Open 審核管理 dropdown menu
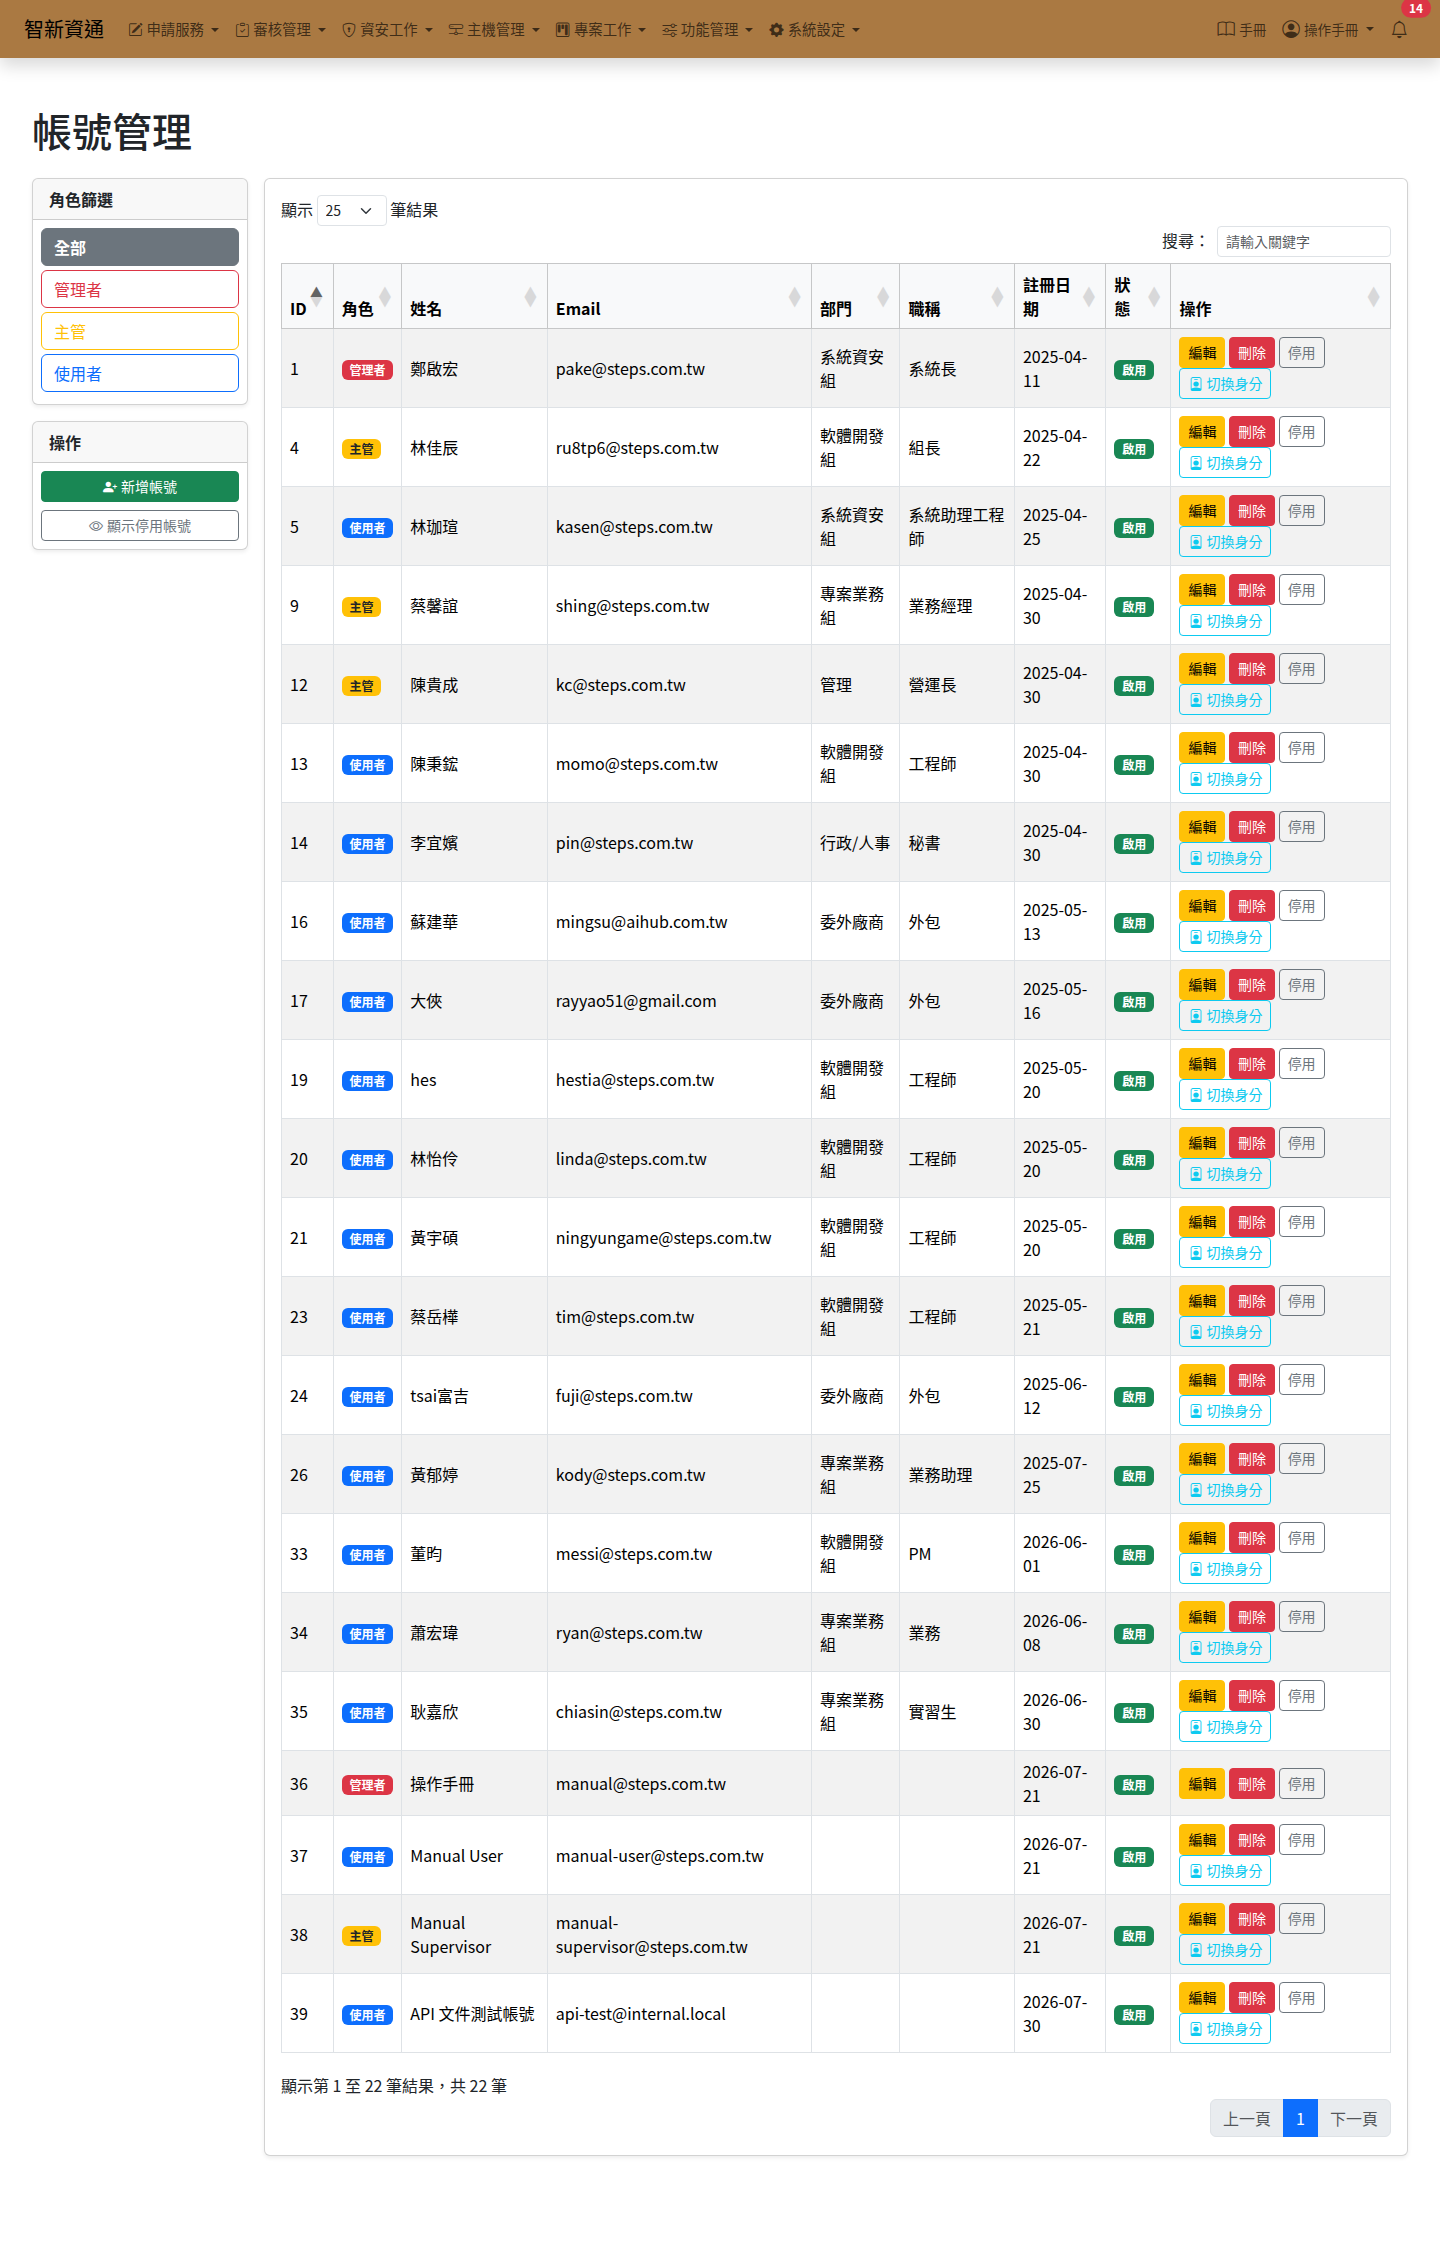The height and width of the screenshot is (2264, 1440). (281, 30)
